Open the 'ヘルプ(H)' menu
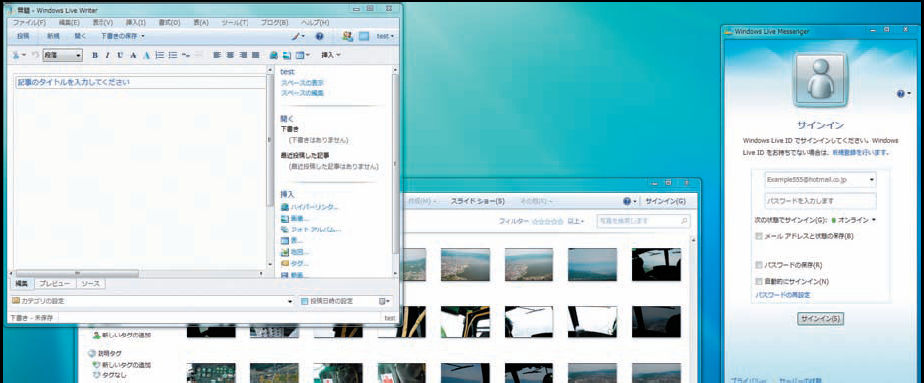This screenshot has width=924, height=383. 315,22
